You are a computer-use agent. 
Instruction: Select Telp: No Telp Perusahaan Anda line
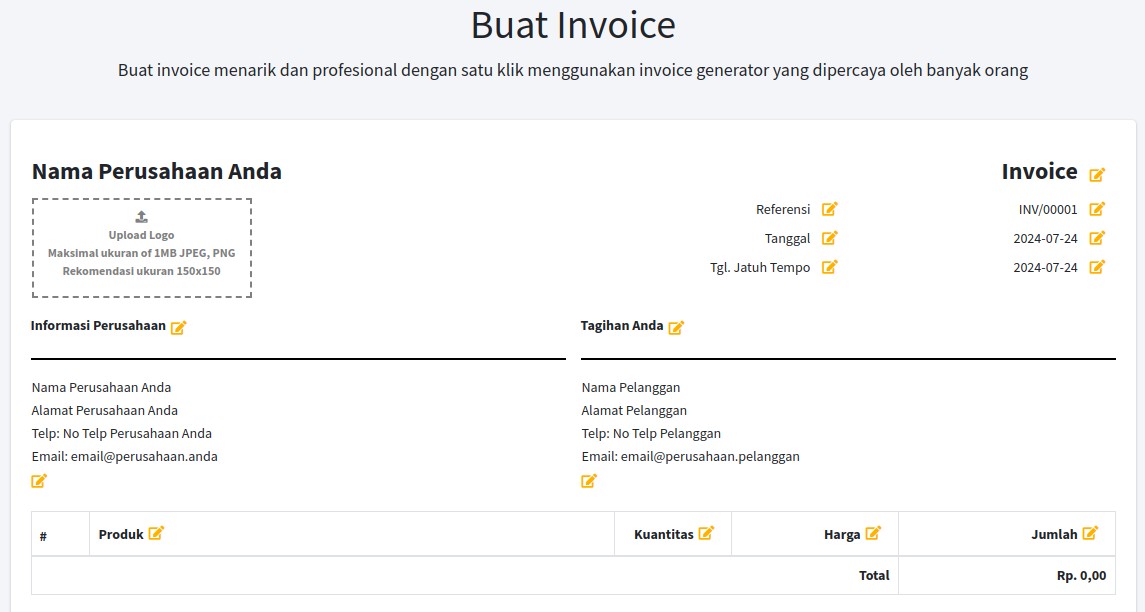click(122, 434)
